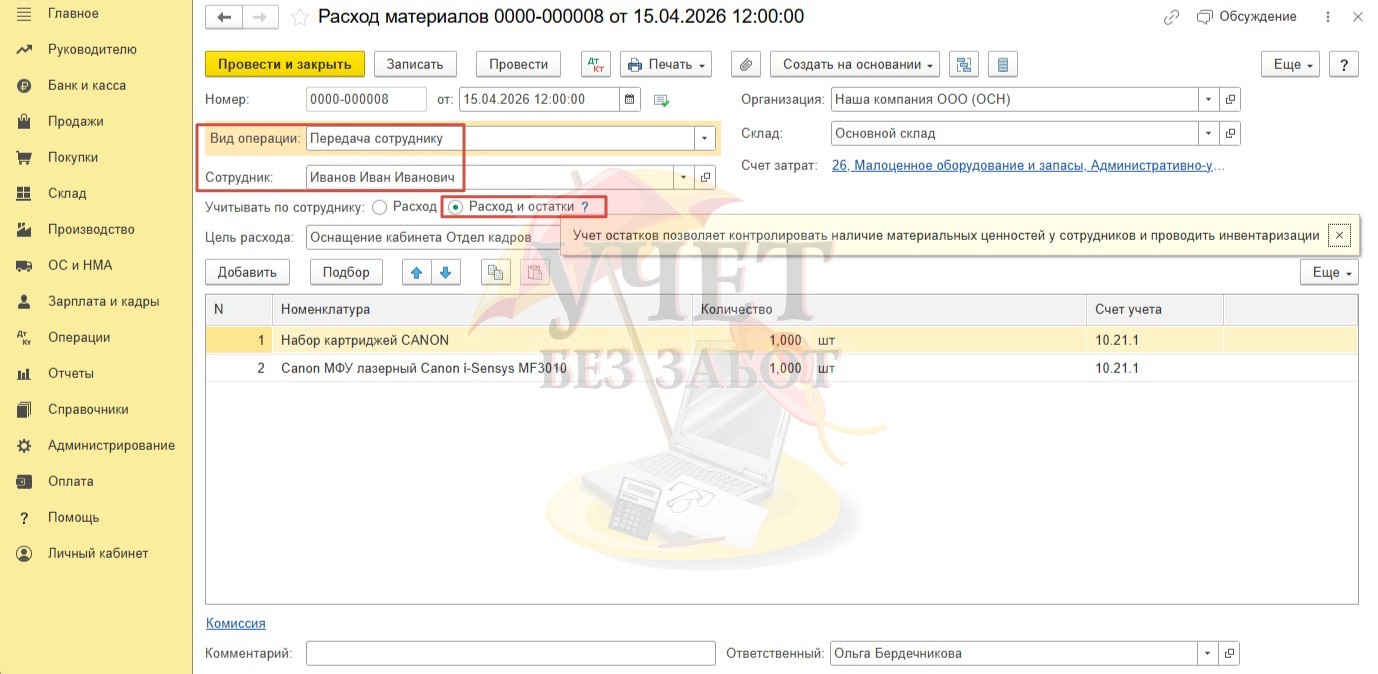The image size is (1378, 674).
Task: Expand the Склад dropdown list
Action: pyautogui.click(x=1208, y=133)
